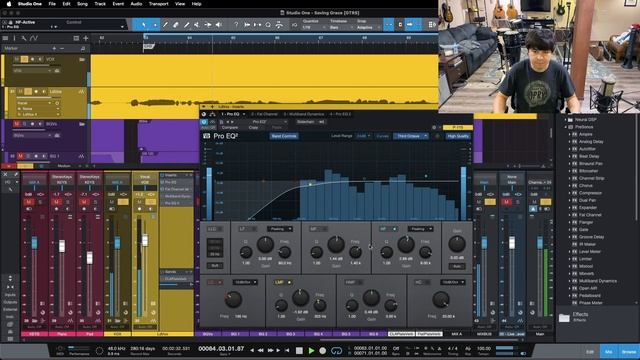Open the Audio menu
The image size is (640, 360).
click(x=136, y=4)
